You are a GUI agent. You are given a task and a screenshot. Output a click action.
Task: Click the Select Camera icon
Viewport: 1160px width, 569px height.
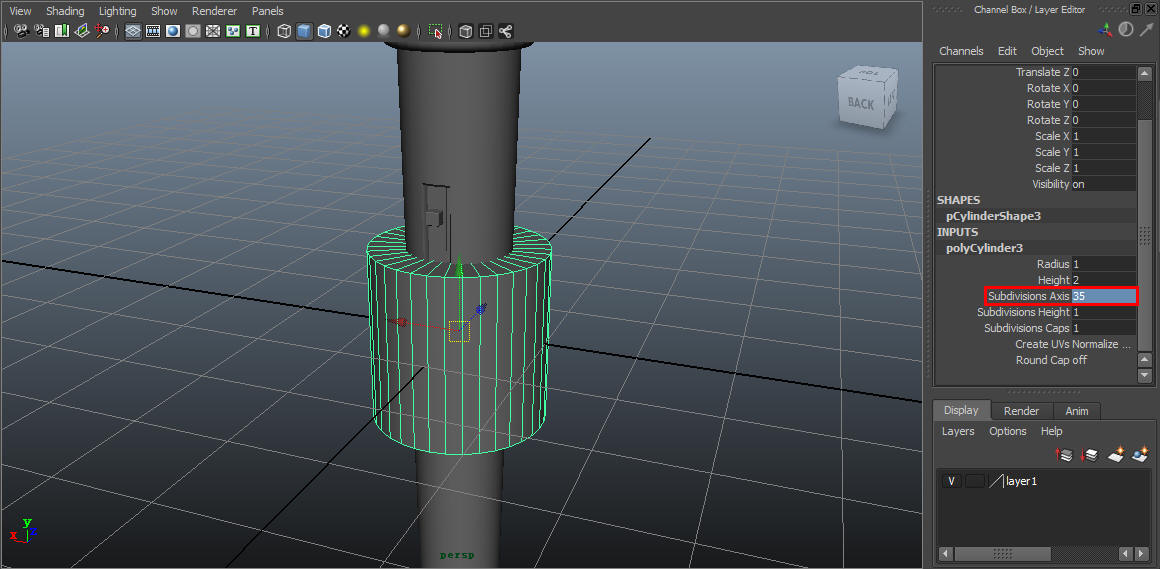pyautogui.click(x=21, y=31)
